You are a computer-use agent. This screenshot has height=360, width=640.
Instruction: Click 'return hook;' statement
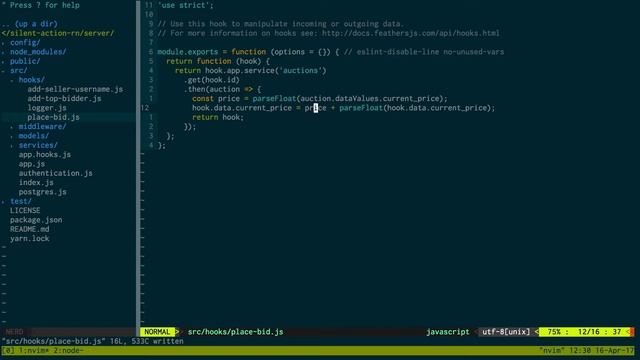click(218, 117)
